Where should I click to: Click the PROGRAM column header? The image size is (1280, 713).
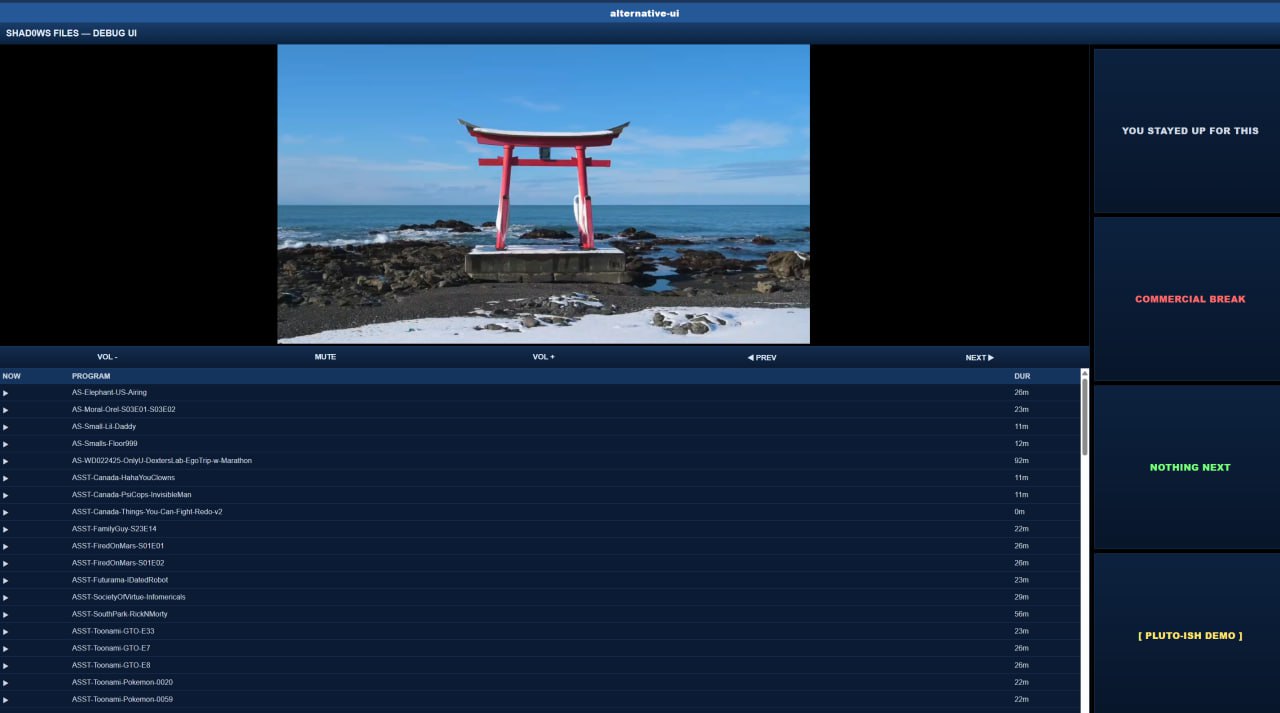[91, 376]
